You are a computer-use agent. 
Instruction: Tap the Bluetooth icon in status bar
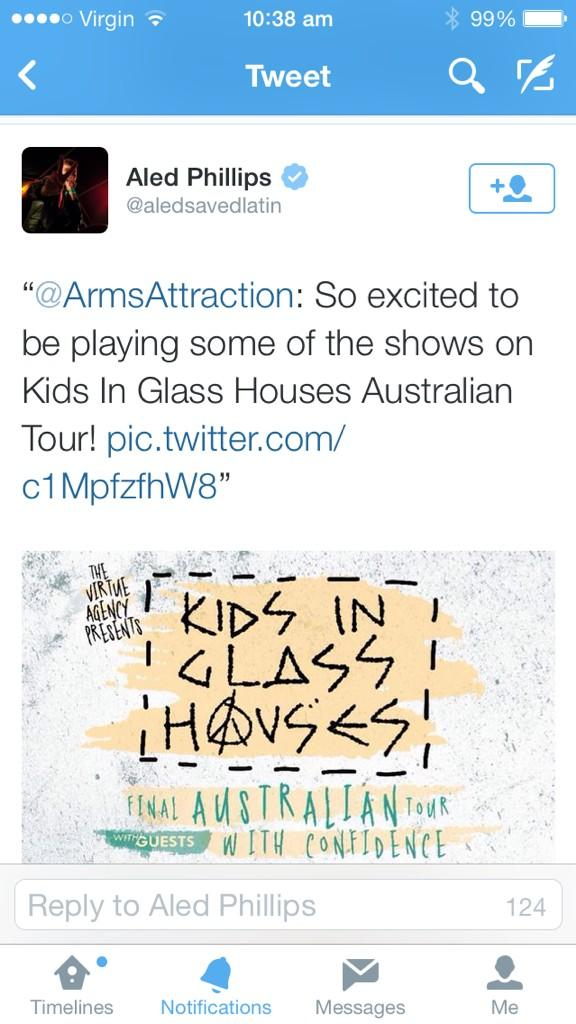point(451,20)
